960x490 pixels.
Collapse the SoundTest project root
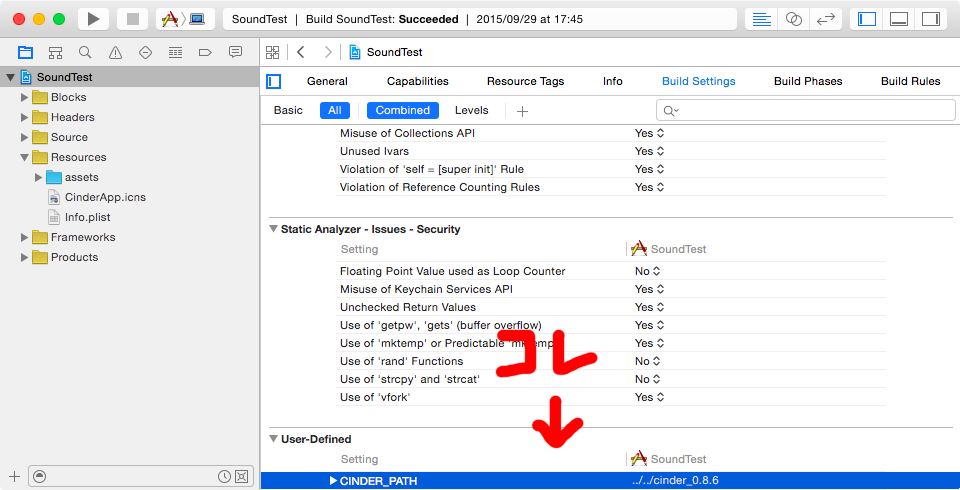(x=10, y=77)
